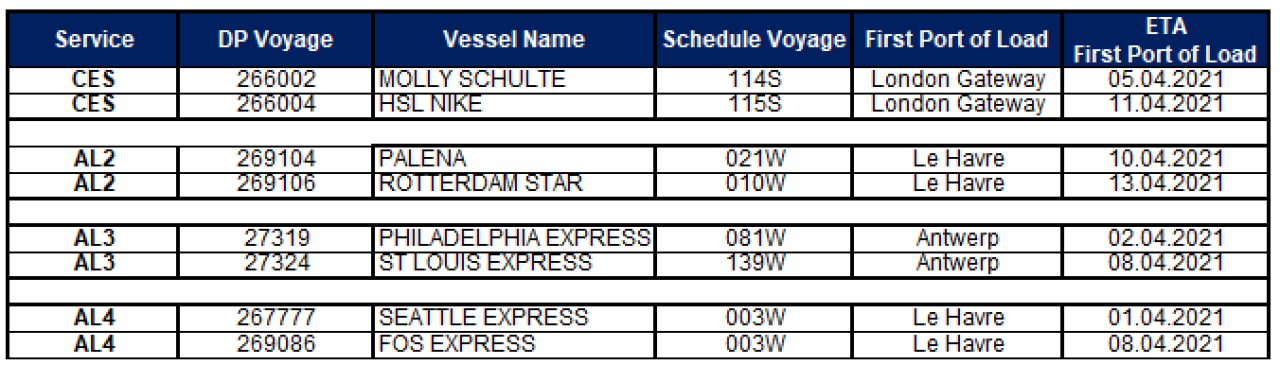
Task: Select the Schedule Voyage column header
Action: (753, 40)
